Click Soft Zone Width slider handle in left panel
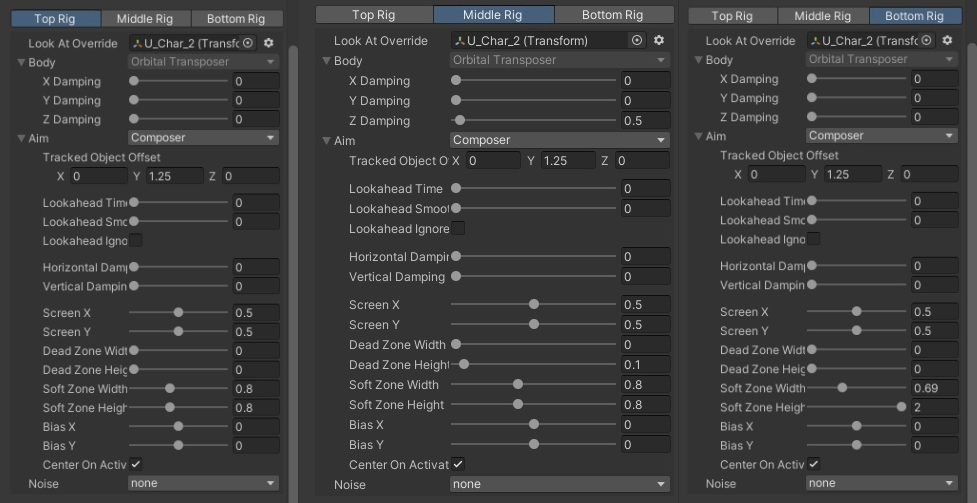The image size is (977, 503). point(169,388)
